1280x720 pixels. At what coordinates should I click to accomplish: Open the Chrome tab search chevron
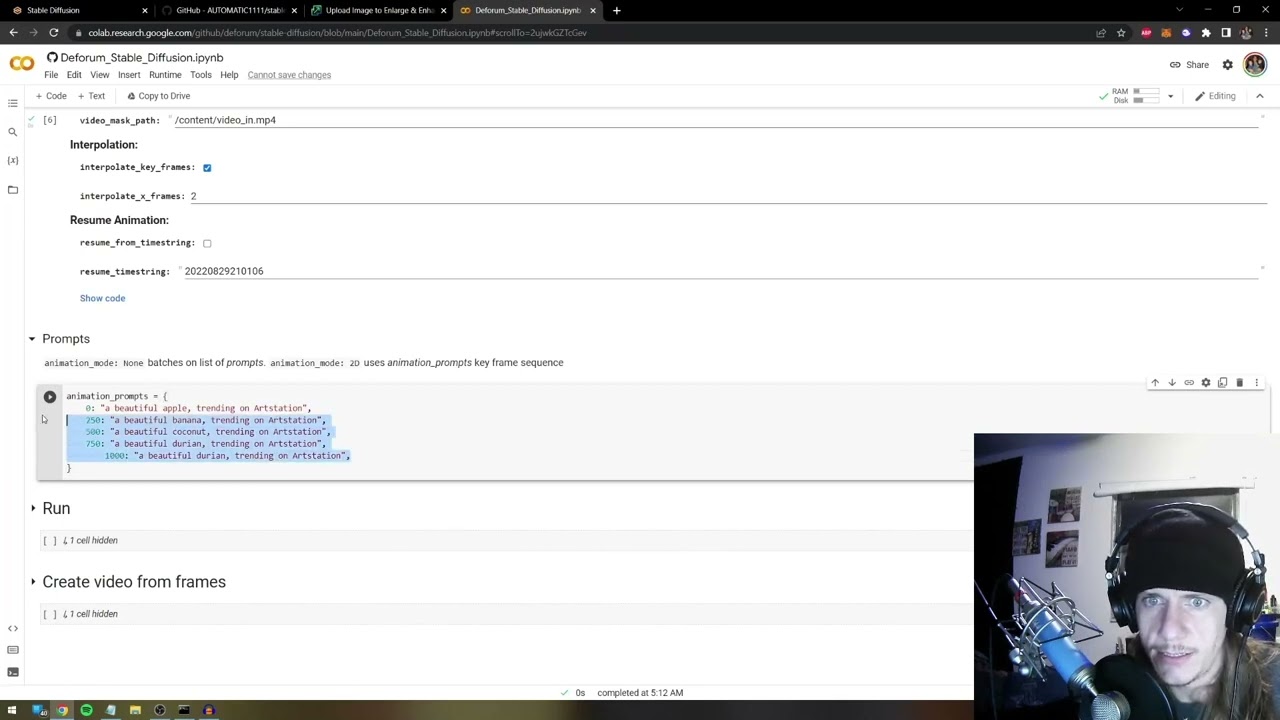point(1179,10)
